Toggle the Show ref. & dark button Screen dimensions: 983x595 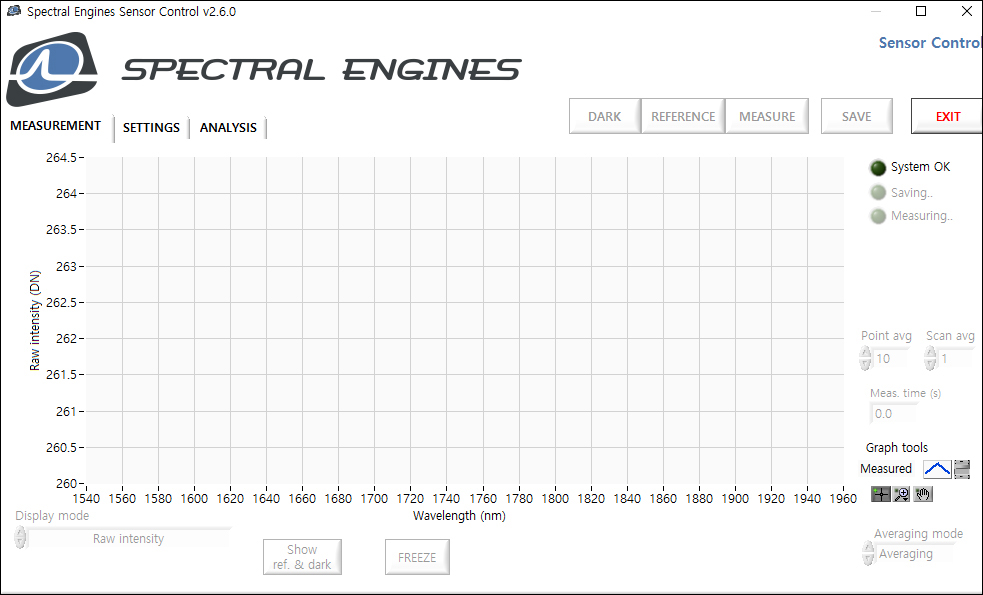coord(302,557)
